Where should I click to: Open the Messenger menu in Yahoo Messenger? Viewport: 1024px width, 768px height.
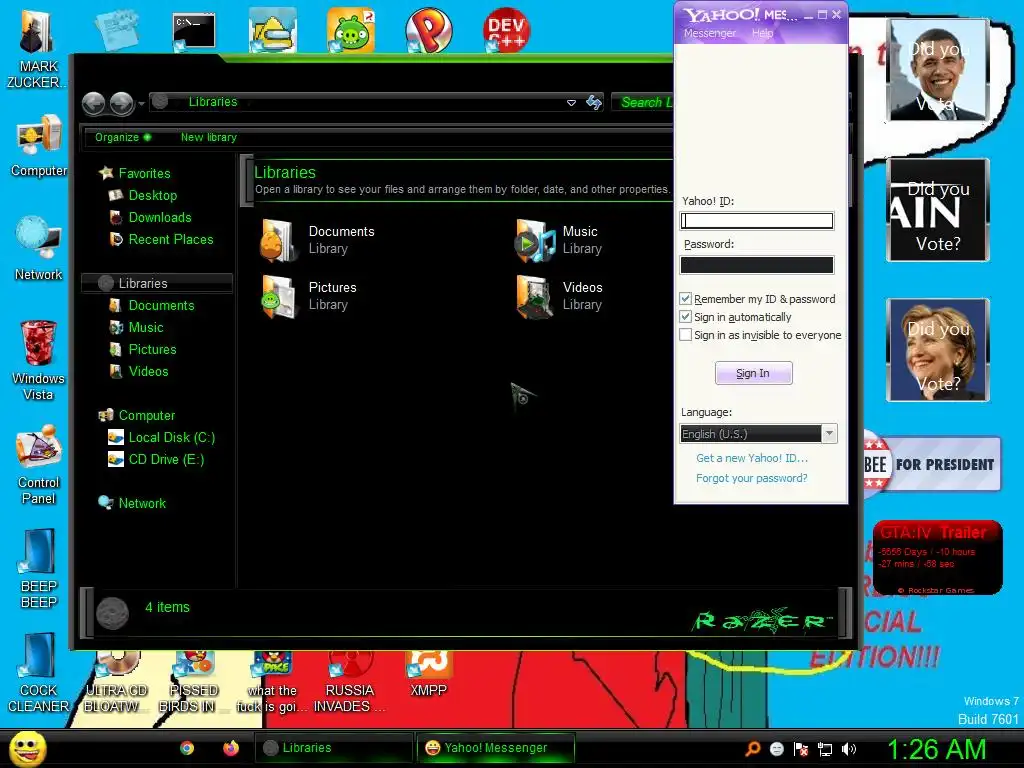pyautogui.click(x=710, y=33)
